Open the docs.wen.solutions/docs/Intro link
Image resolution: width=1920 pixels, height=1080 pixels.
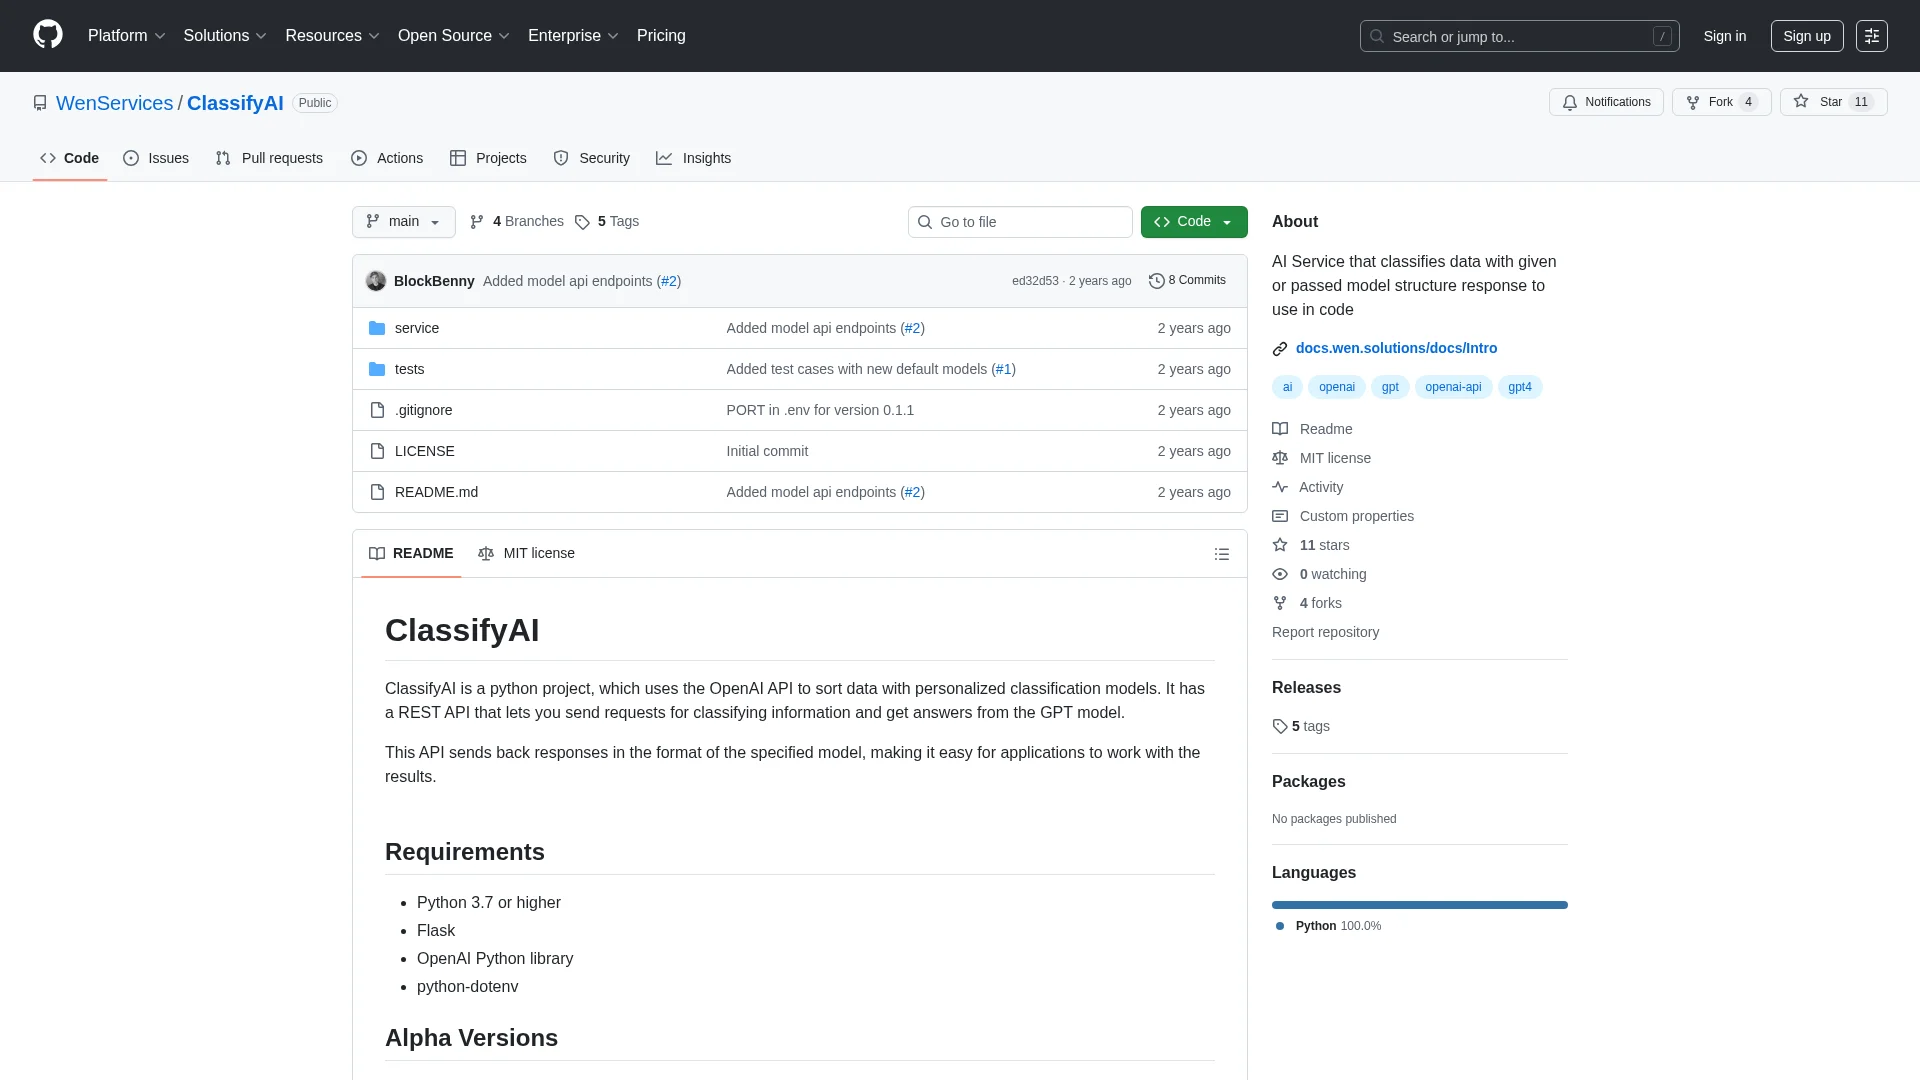pyautogui.click(x=1396, y=348)
